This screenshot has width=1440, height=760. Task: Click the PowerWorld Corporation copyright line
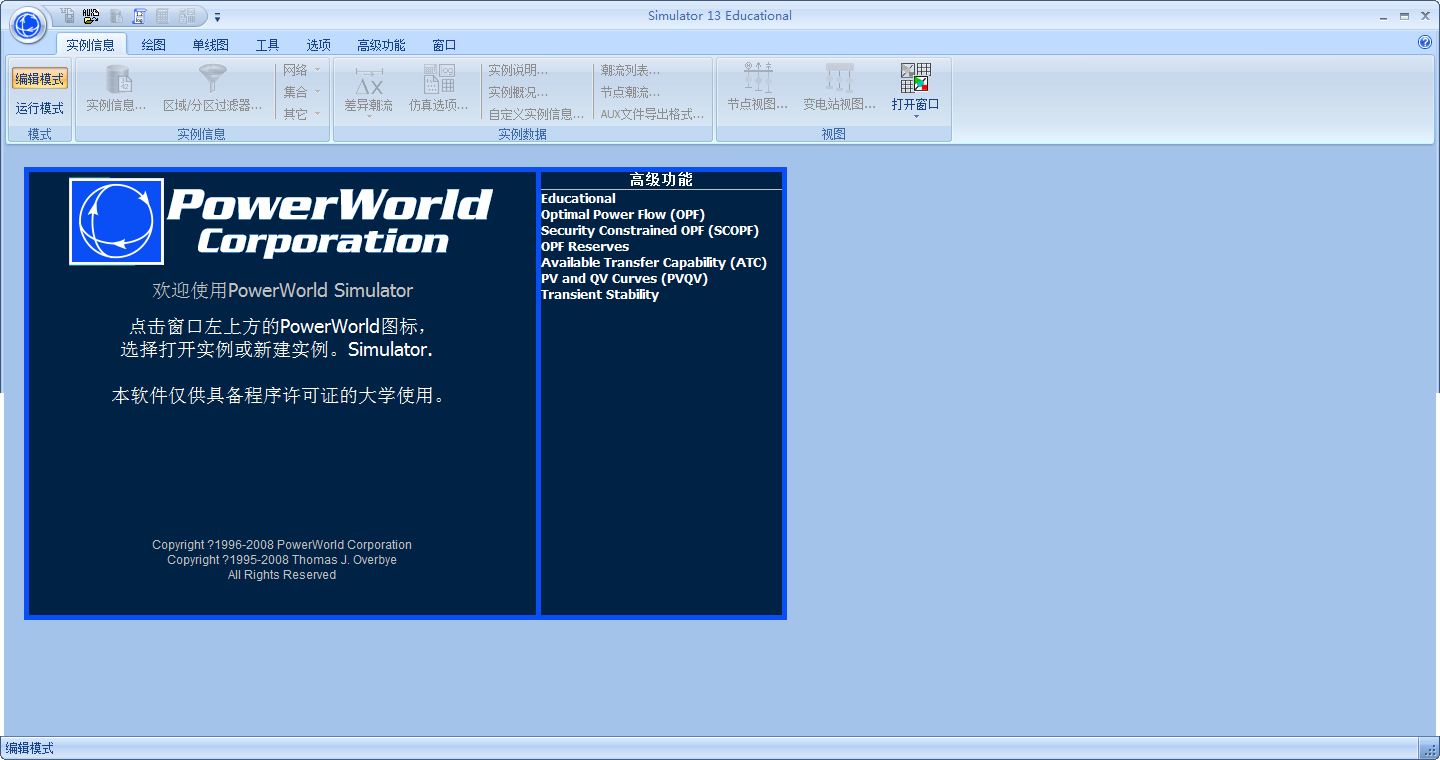(x=282, y=545)
